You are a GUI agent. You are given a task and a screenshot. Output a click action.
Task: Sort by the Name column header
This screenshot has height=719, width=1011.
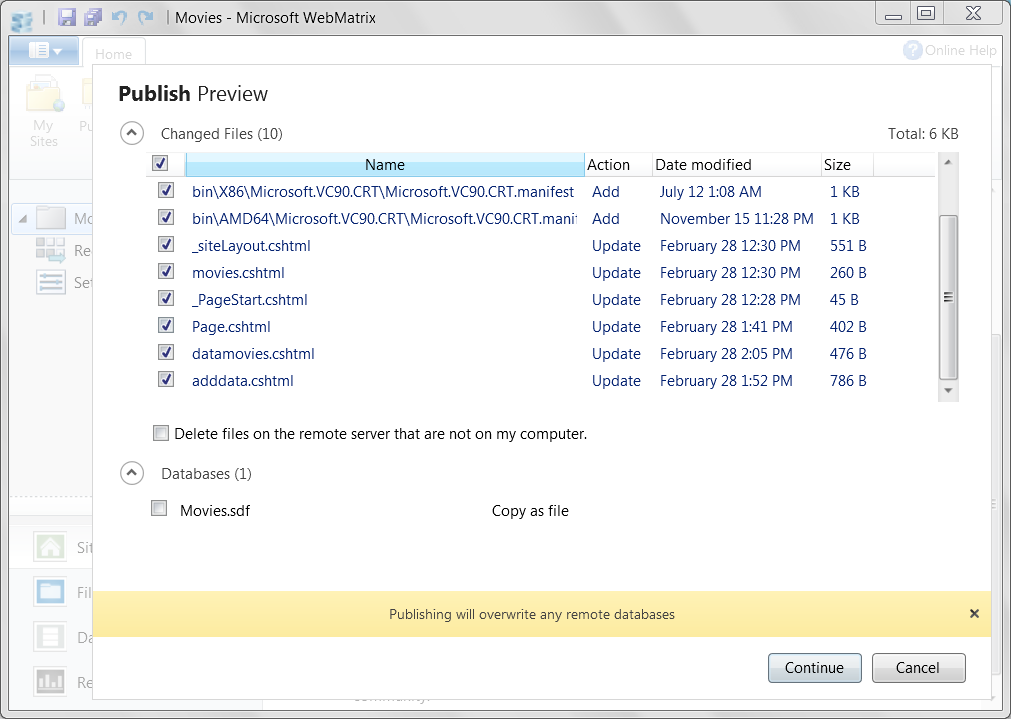tap(385, 165)
